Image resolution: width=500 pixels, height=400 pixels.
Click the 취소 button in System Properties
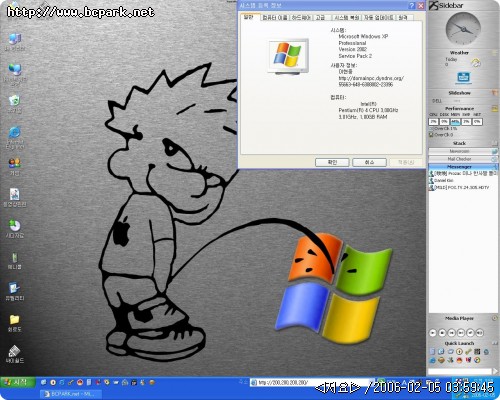click(x=369, y=162)
